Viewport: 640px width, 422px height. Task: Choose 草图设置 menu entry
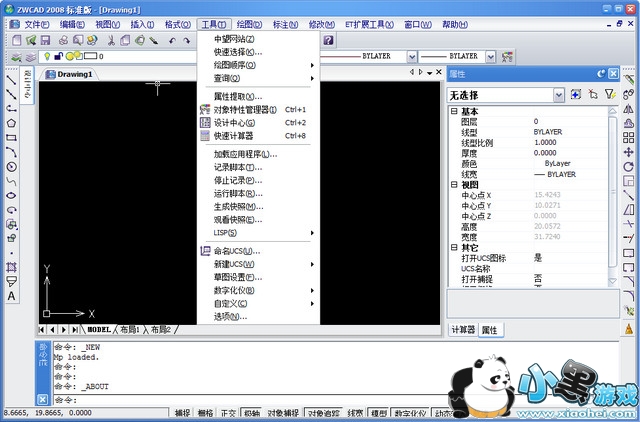tap(258, 278)
